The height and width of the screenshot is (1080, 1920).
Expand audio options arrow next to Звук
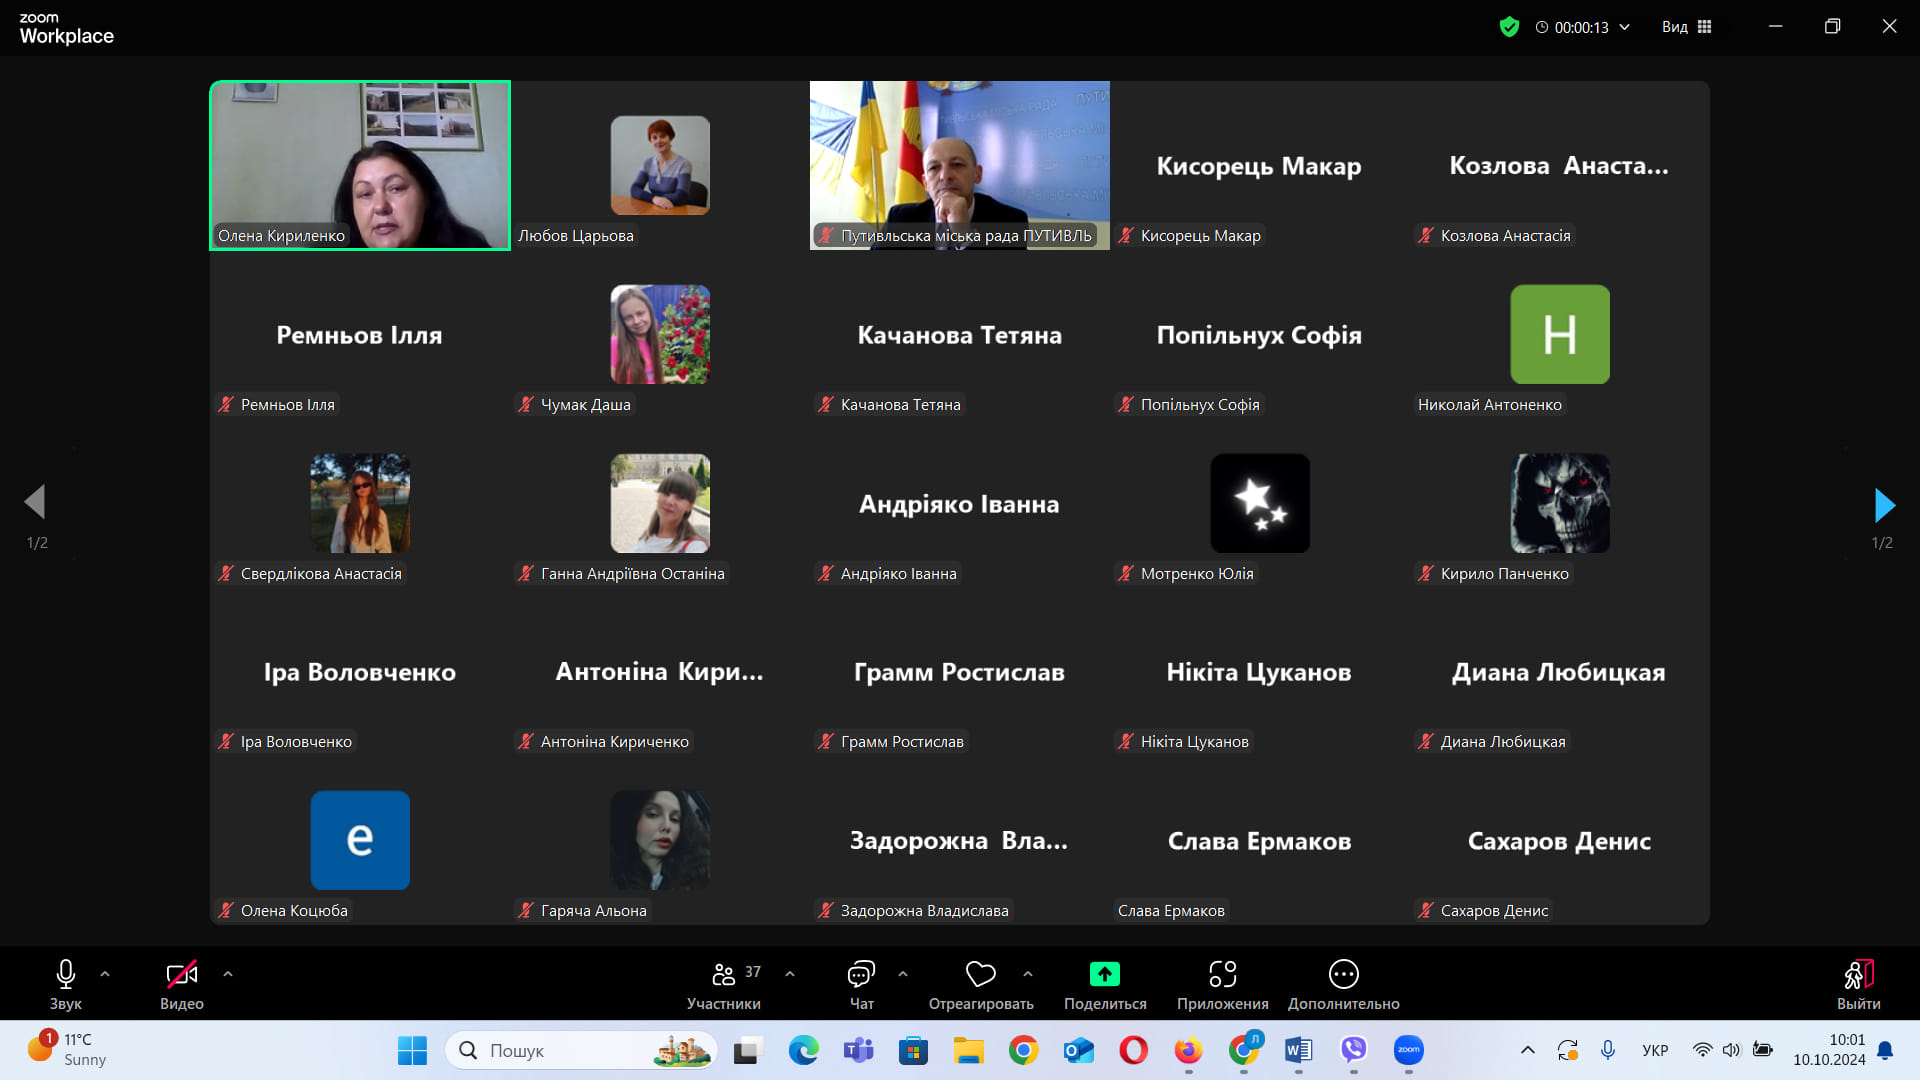[105, 973]
